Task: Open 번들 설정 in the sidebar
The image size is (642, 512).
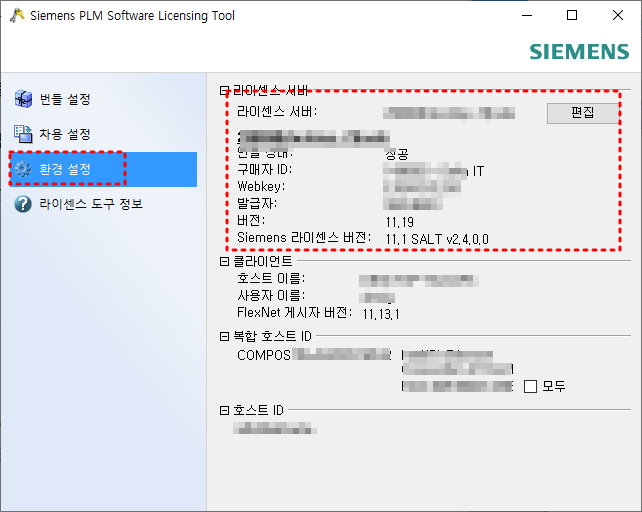Action: [65, 99]
